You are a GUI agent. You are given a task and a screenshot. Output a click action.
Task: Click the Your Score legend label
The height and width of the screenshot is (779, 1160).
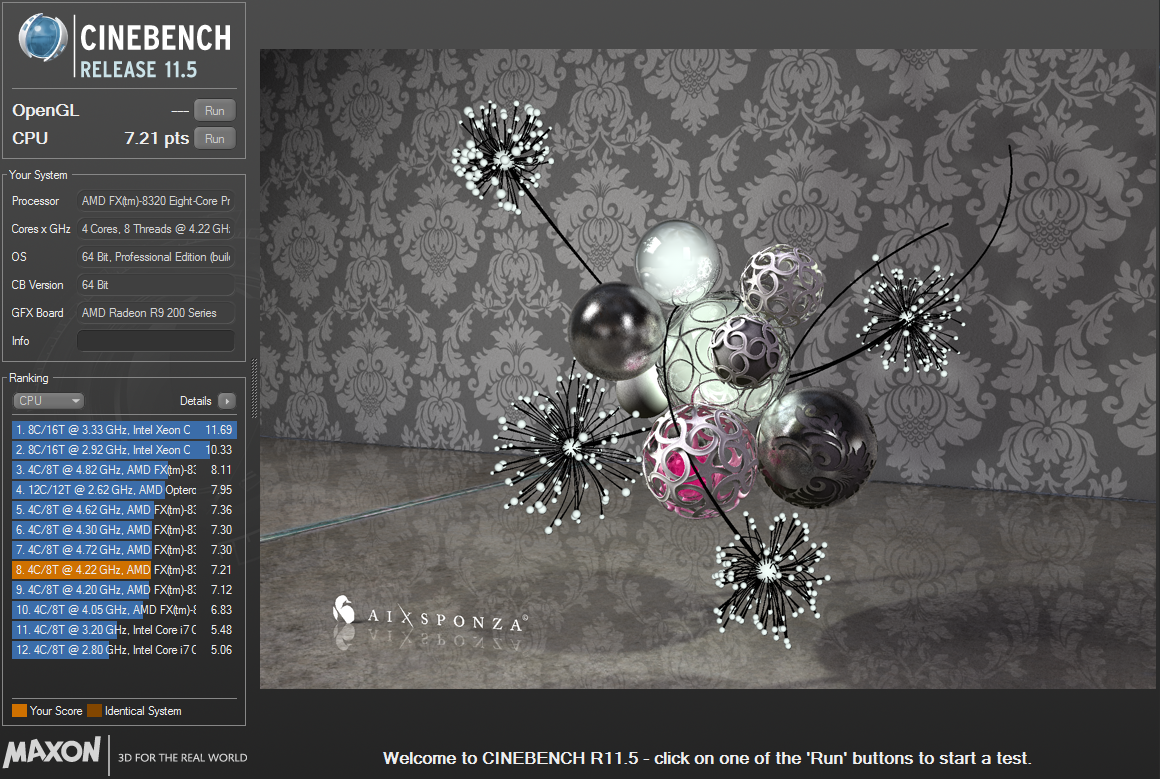tap(55, 711)
